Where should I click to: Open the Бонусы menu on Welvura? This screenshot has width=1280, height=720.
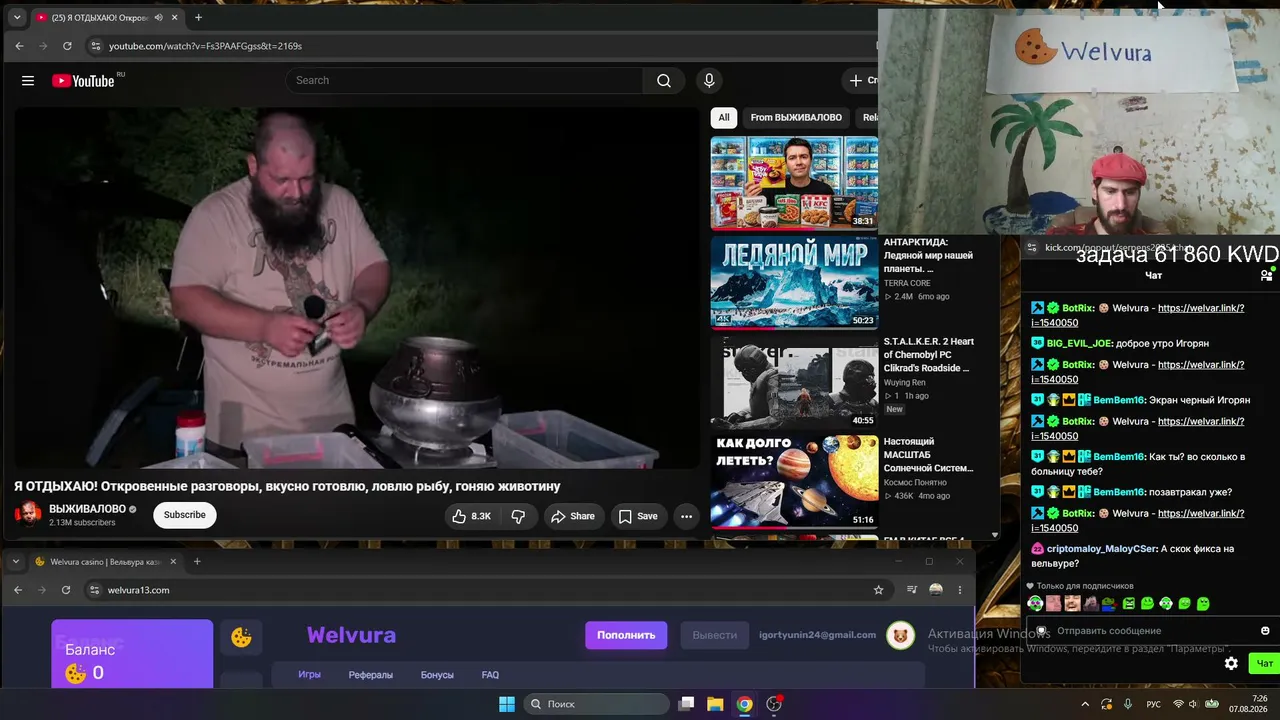click(x=437, y=675)
